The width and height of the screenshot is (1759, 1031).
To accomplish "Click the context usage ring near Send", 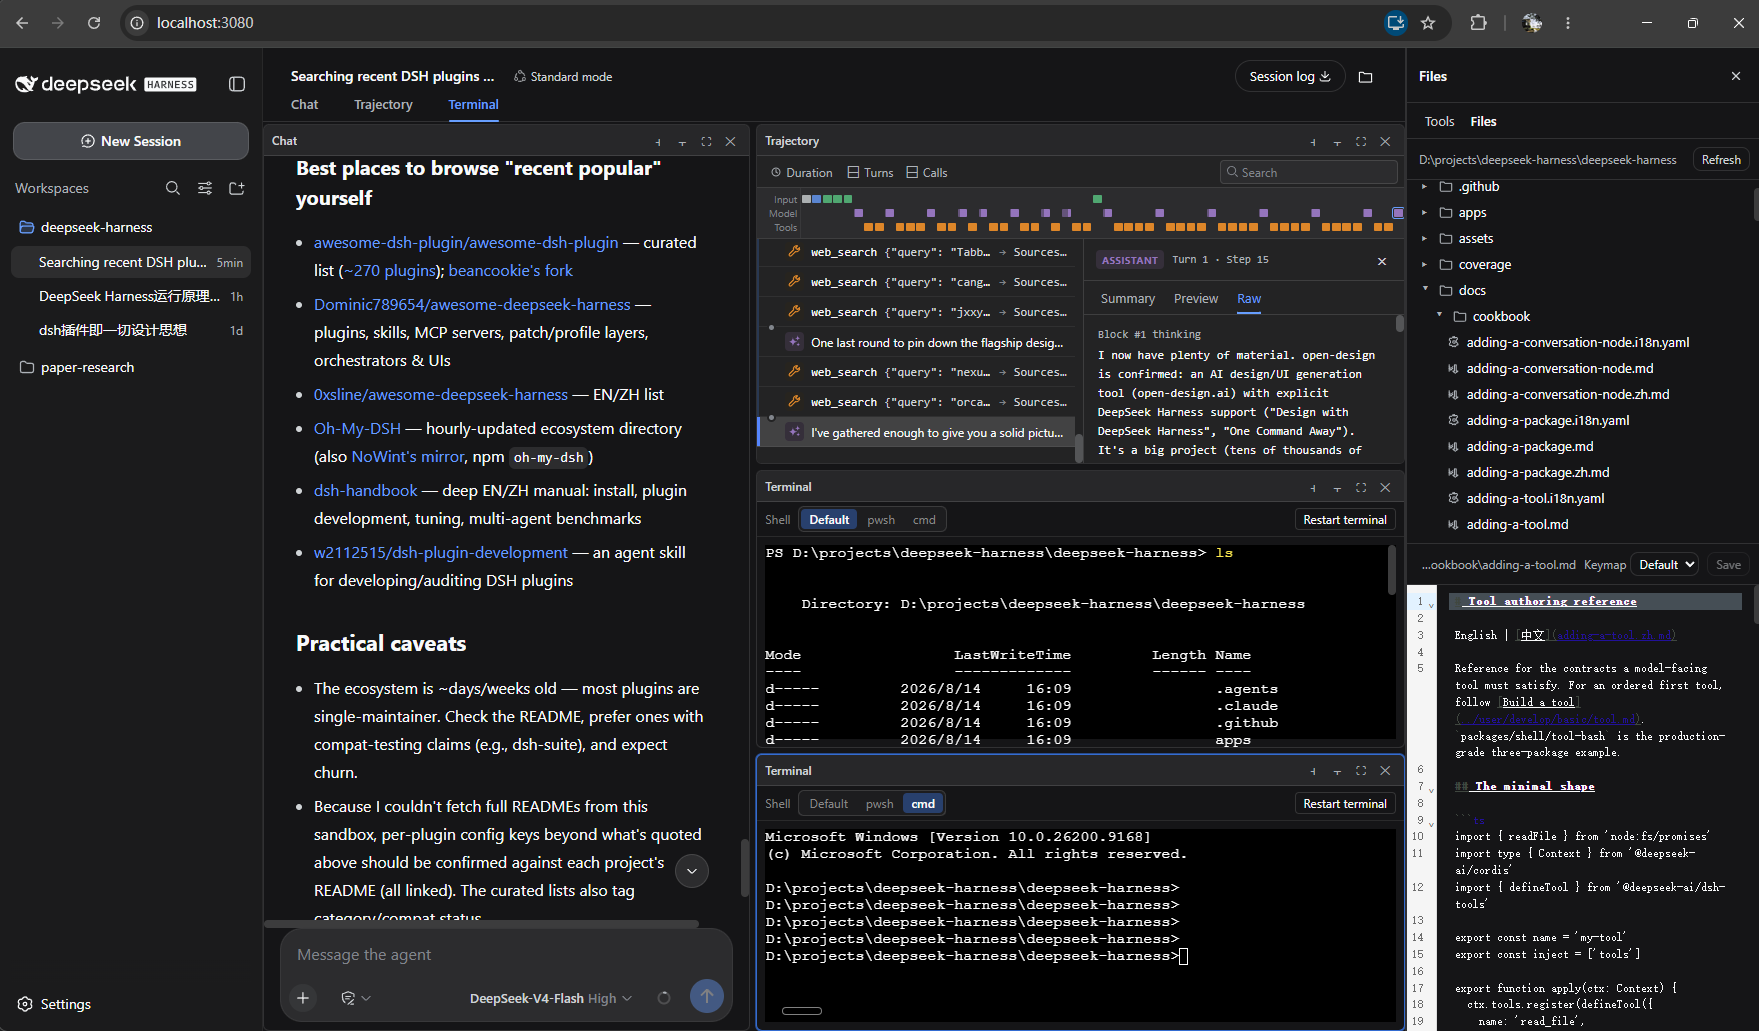I will 664,998.
